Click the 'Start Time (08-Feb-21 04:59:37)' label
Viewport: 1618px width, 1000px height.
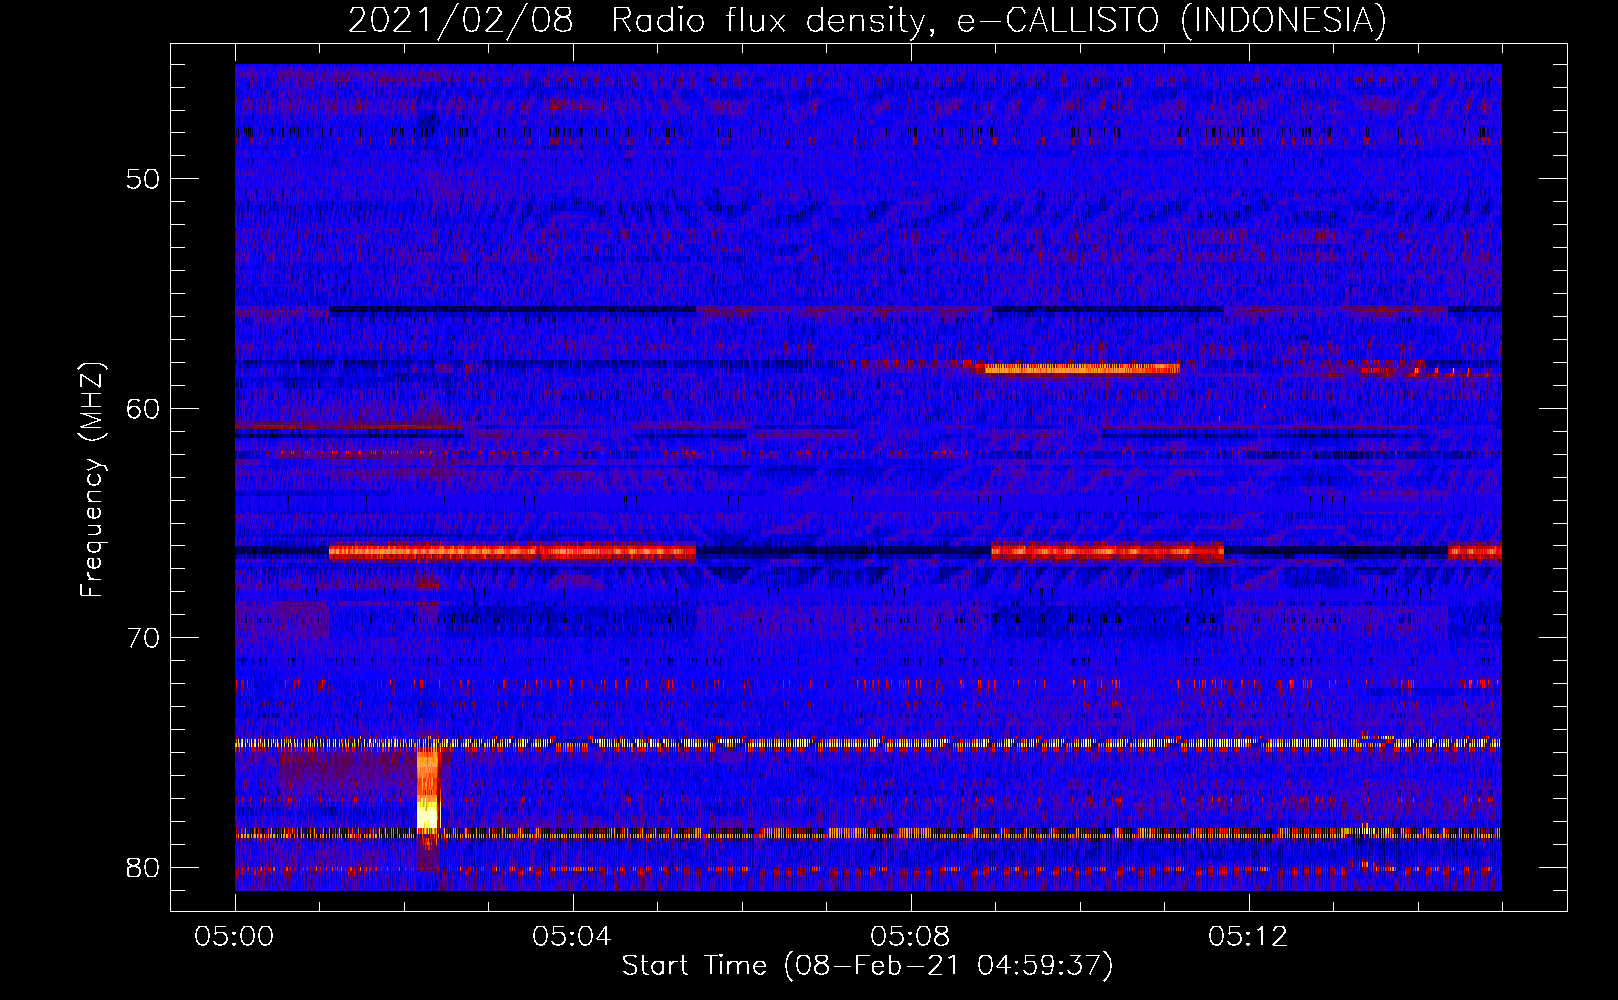click(867, 966)
